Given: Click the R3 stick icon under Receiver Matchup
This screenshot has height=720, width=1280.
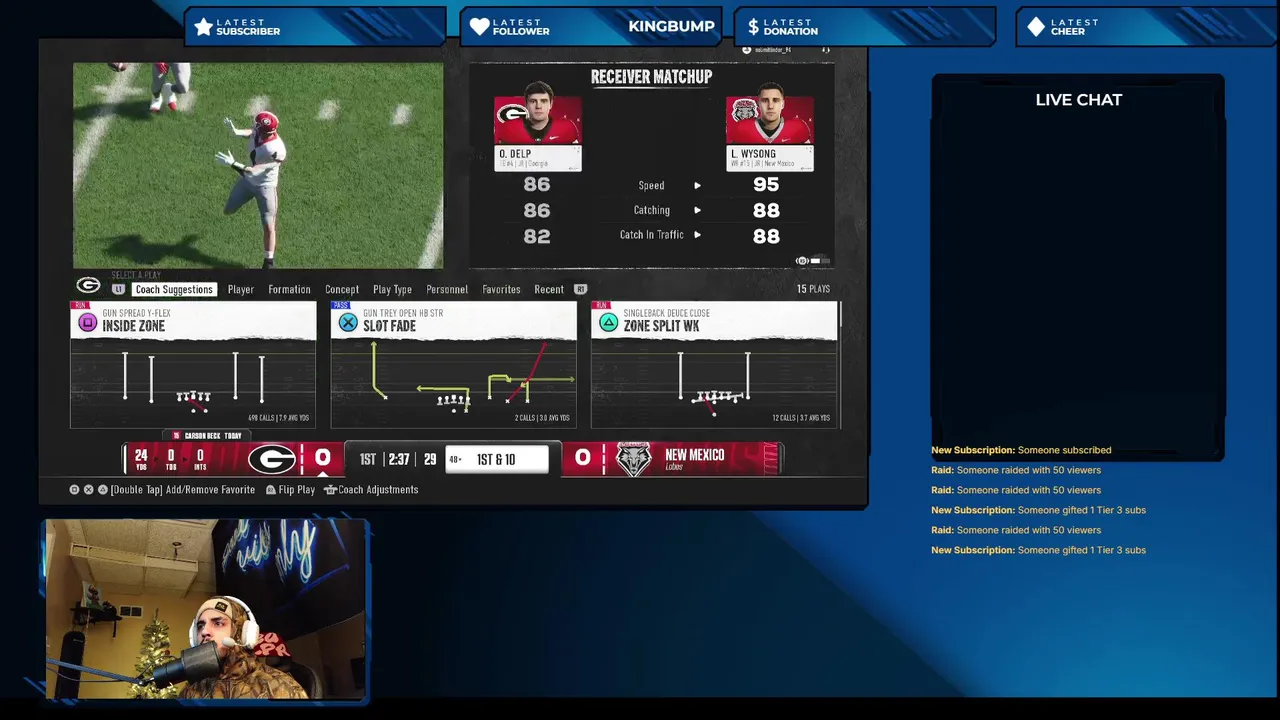Looking at the screenshot, I should (802, 261).
